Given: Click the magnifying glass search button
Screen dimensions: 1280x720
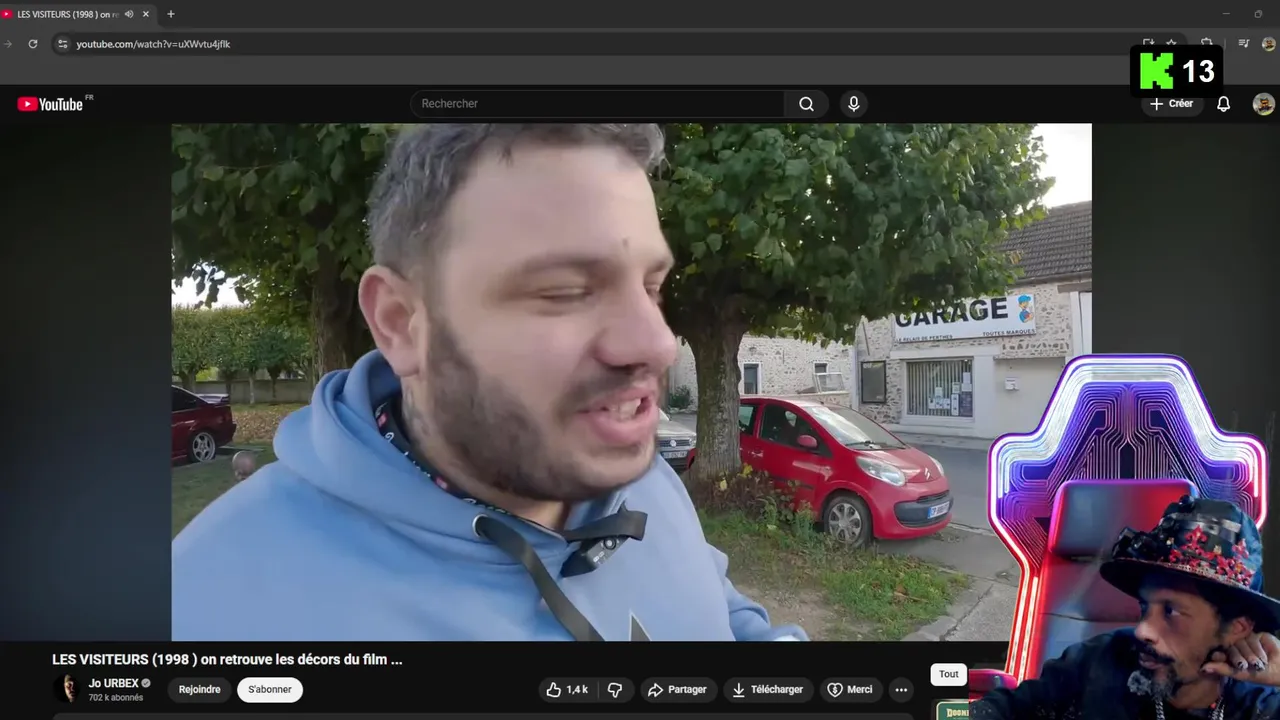Looking at the screenshot, I should pyautogui.click(x=806, y=104).
